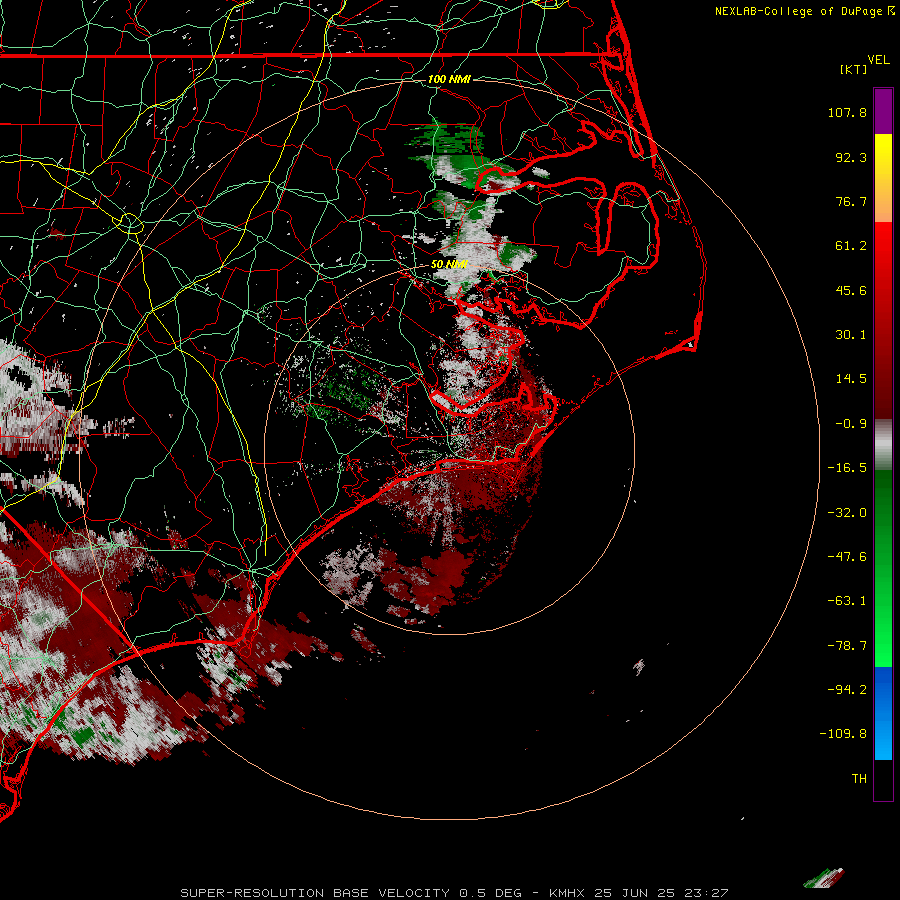Click the 92.3 velocity scale value
900x900 pixels.
coord(851,157)
